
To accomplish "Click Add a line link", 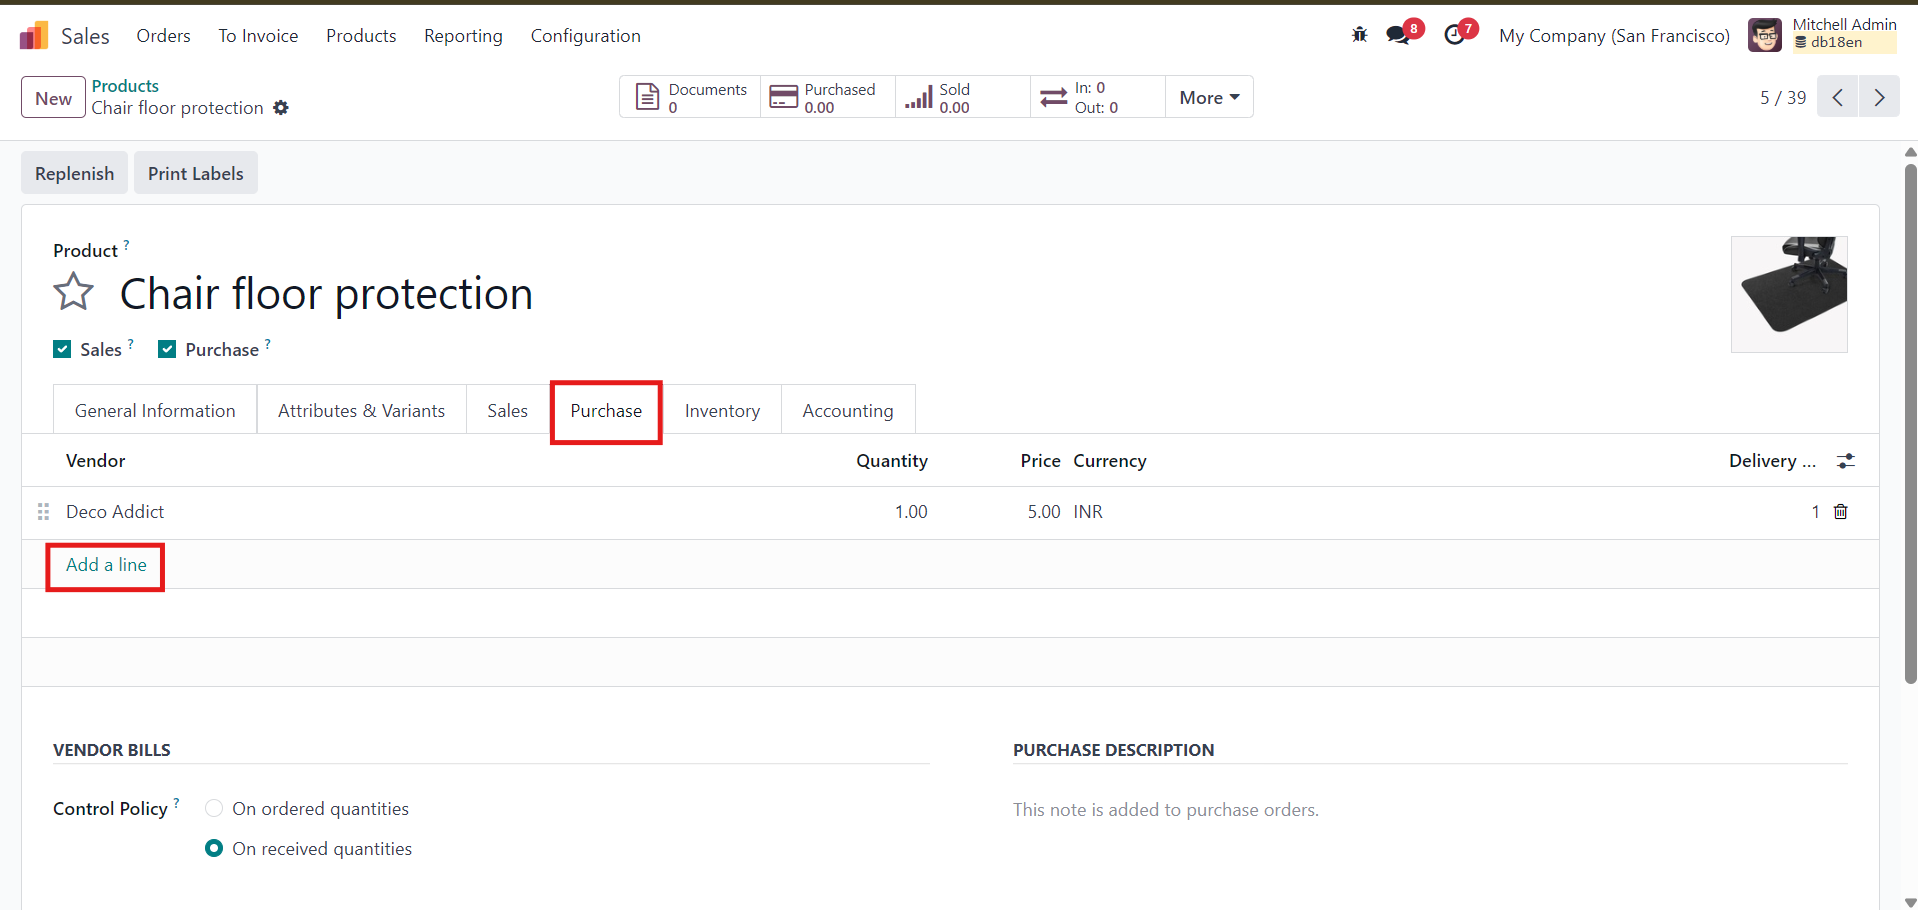I will [x=106, y=565].
